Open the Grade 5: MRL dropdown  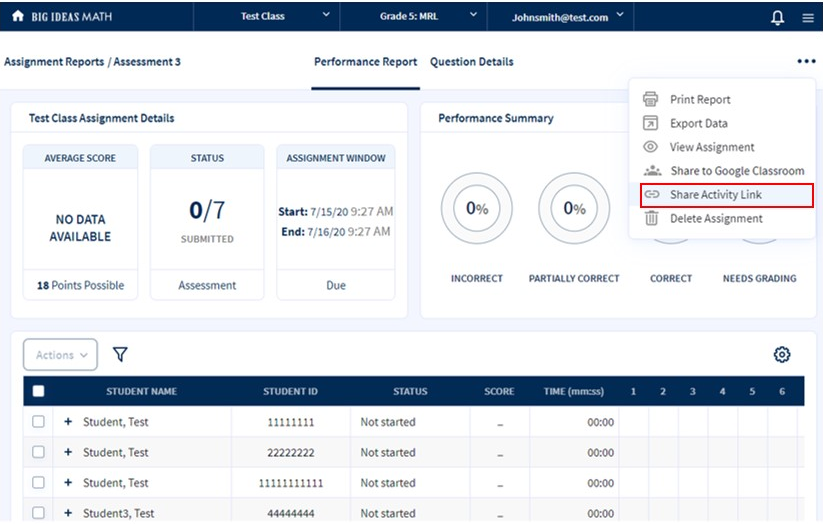pyautogui.click(x=414, y=16)
